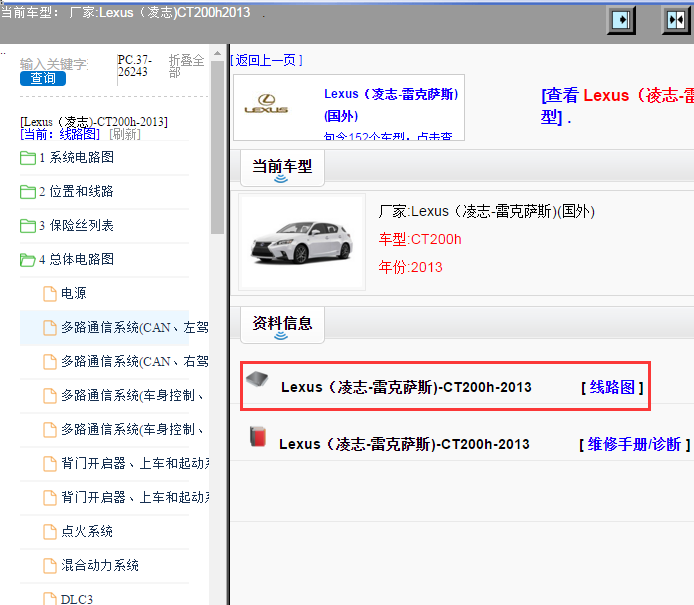694x605 pixels.
Task: Click gray book icon for 线路图 row
Action: [x=257, y=379]
